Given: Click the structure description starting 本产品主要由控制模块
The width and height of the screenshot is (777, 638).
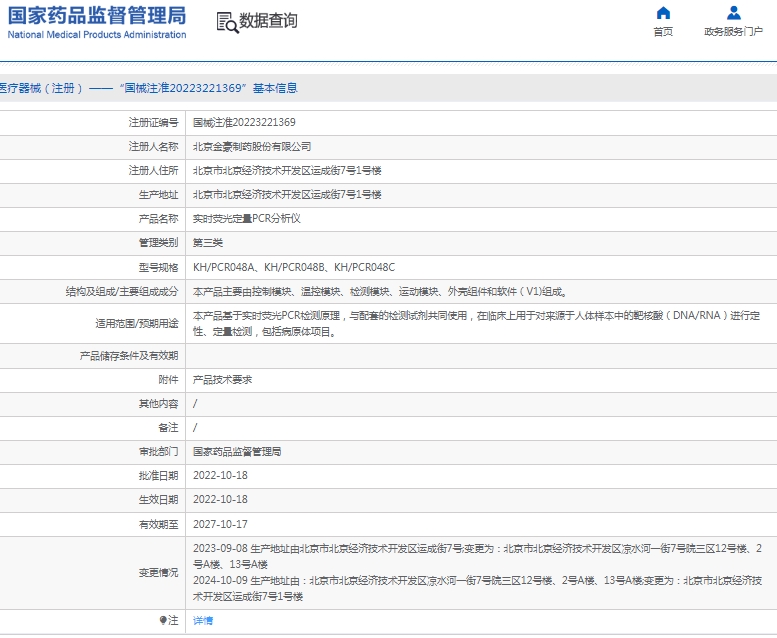Looking at the screenshot, I should 380,291.
